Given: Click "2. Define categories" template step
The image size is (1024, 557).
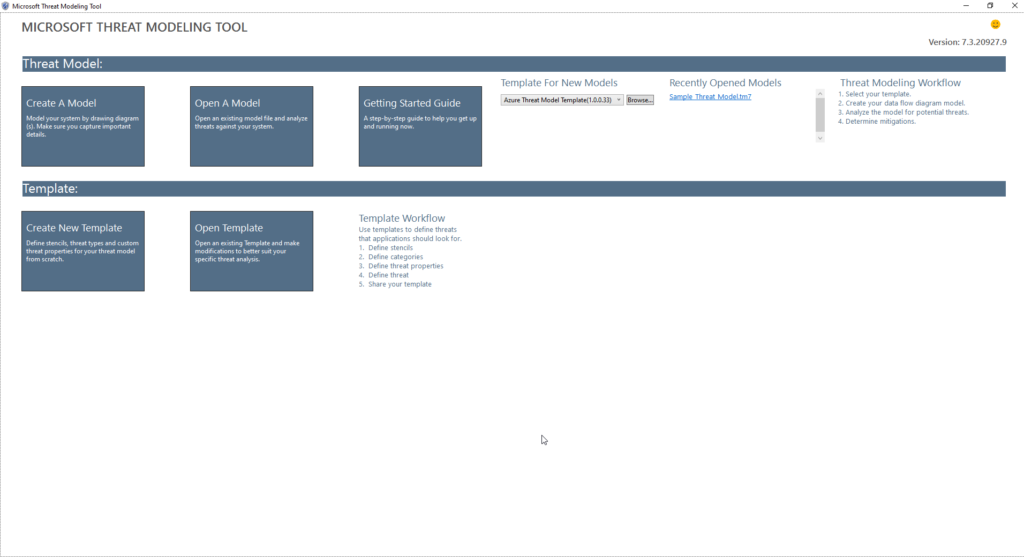Looking at the screenshot, I should (x=391, y=257).
